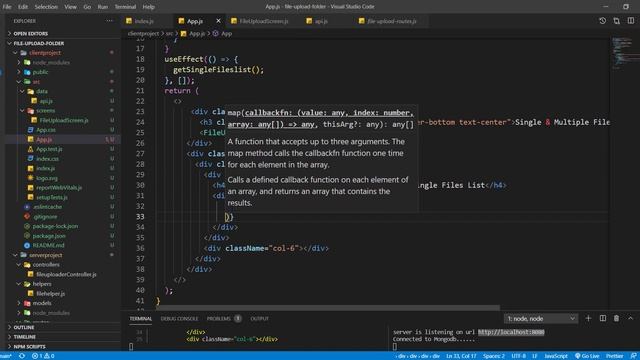Maximize the panel with the chevron-up icon
Image resolution: width=640 pixels, height=360 pixels.
[x=631, y=318]
